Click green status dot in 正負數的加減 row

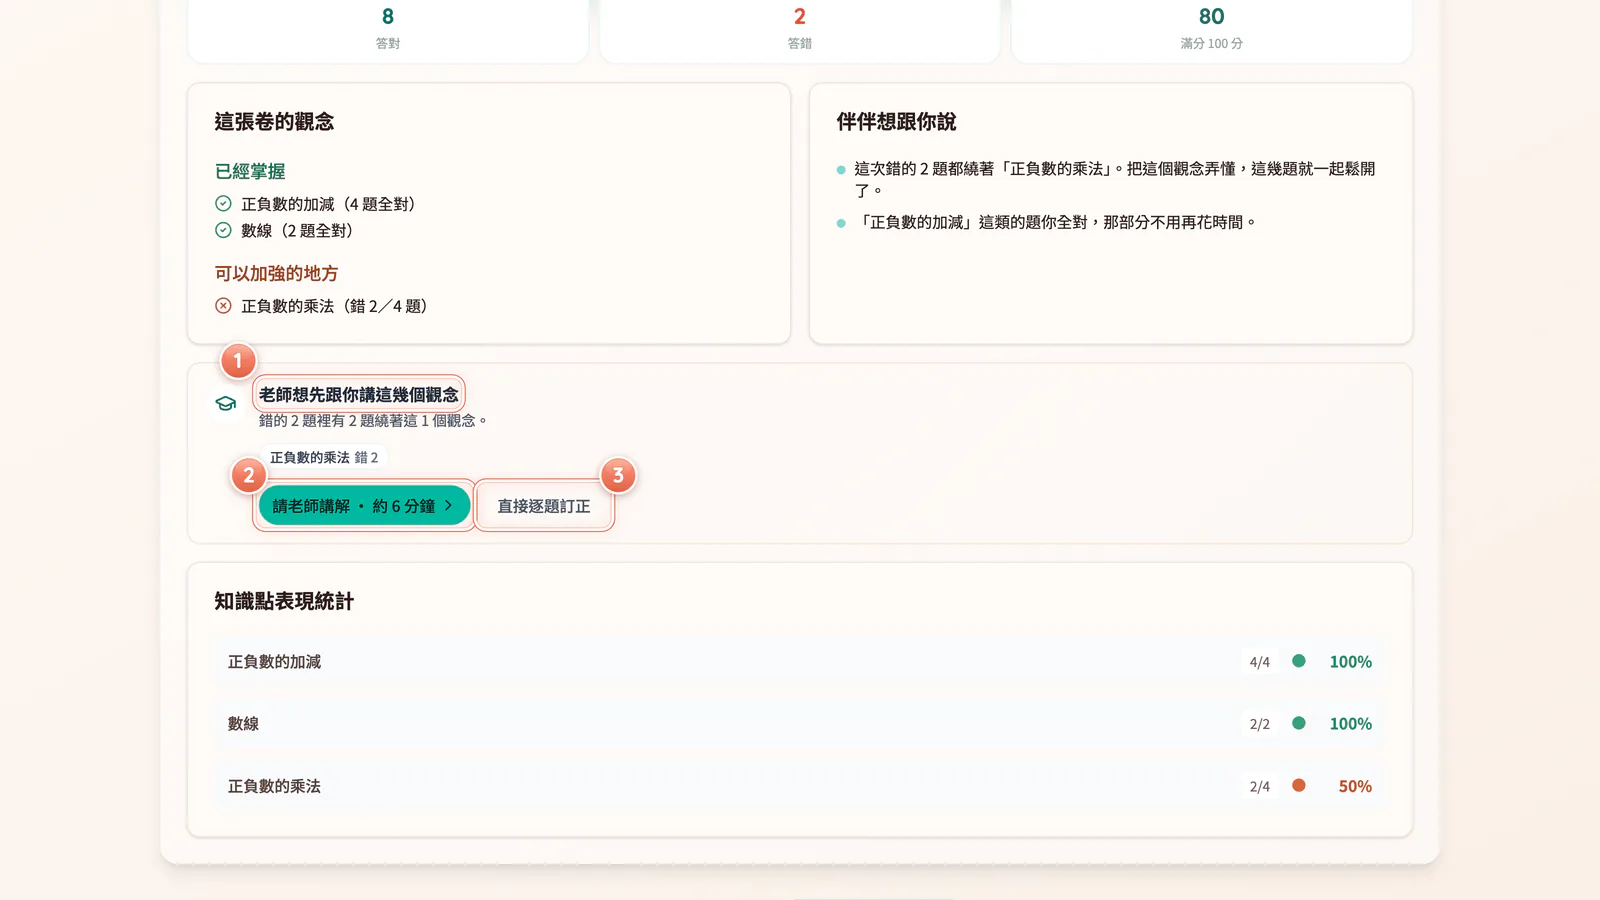pos(1298,661)
